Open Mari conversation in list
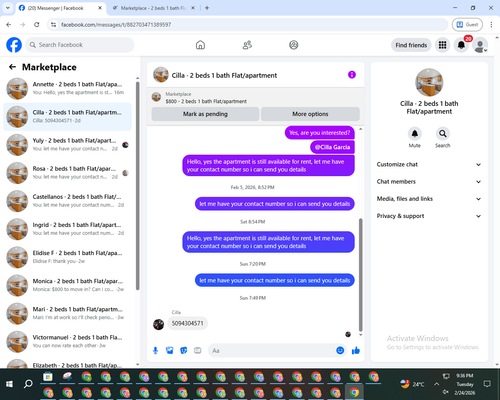The height and width of the screenshot is (400, 500). click(x=68, y=313)
